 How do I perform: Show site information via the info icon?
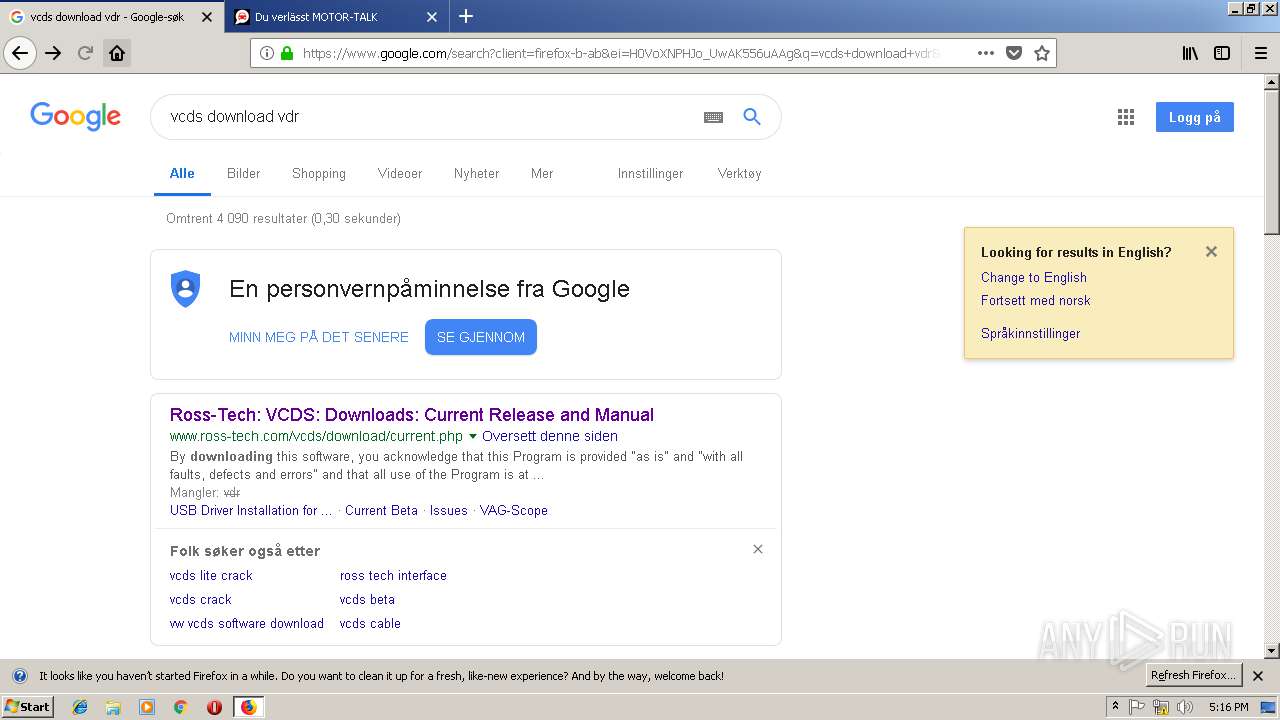(267, 53)
